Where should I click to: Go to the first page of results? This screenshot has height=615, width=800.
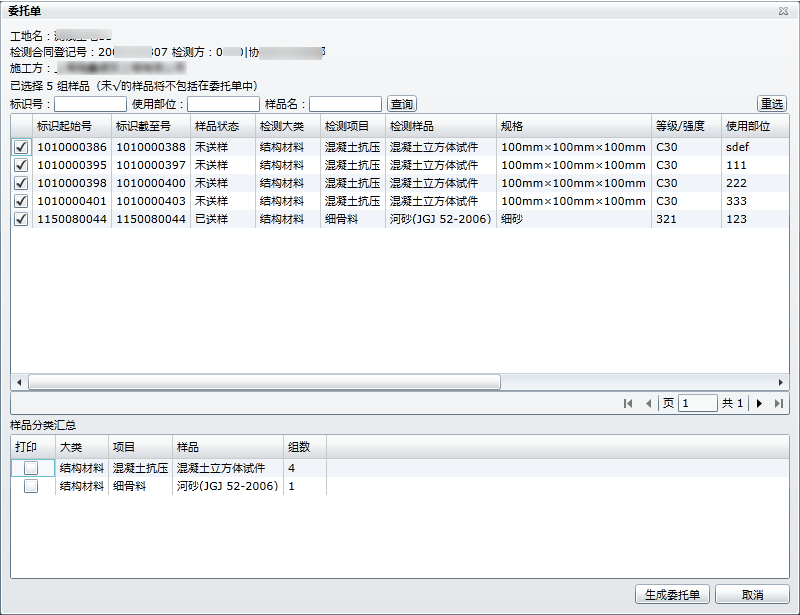pos(628,403)
